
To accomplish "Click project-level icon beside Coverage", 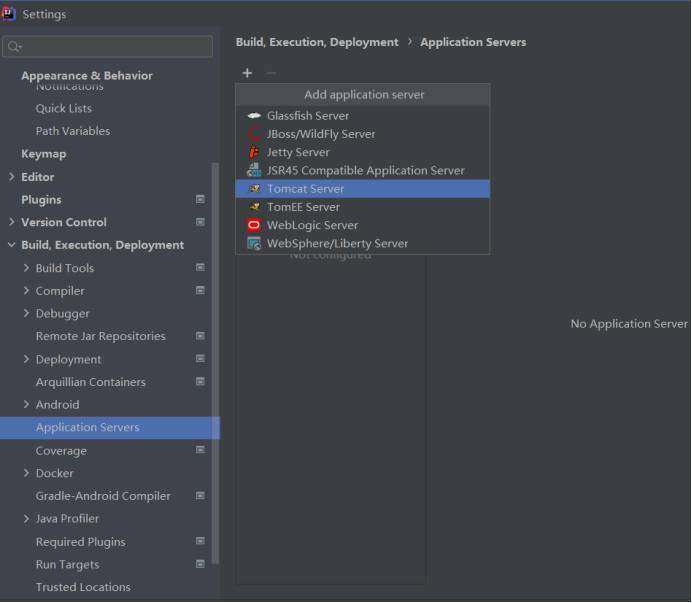I will [200, 450].
